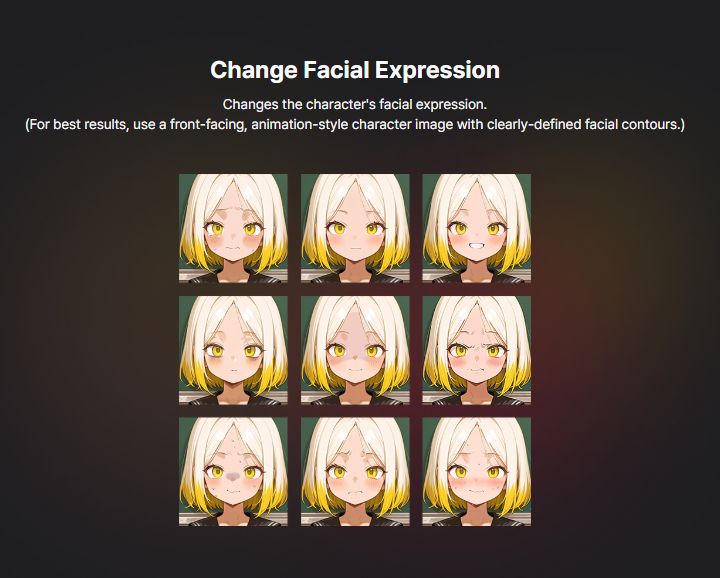This screenshot has width=720, height=578.
Task: Open the top-left blushing worried thumbnail
Action: point(233,228)
